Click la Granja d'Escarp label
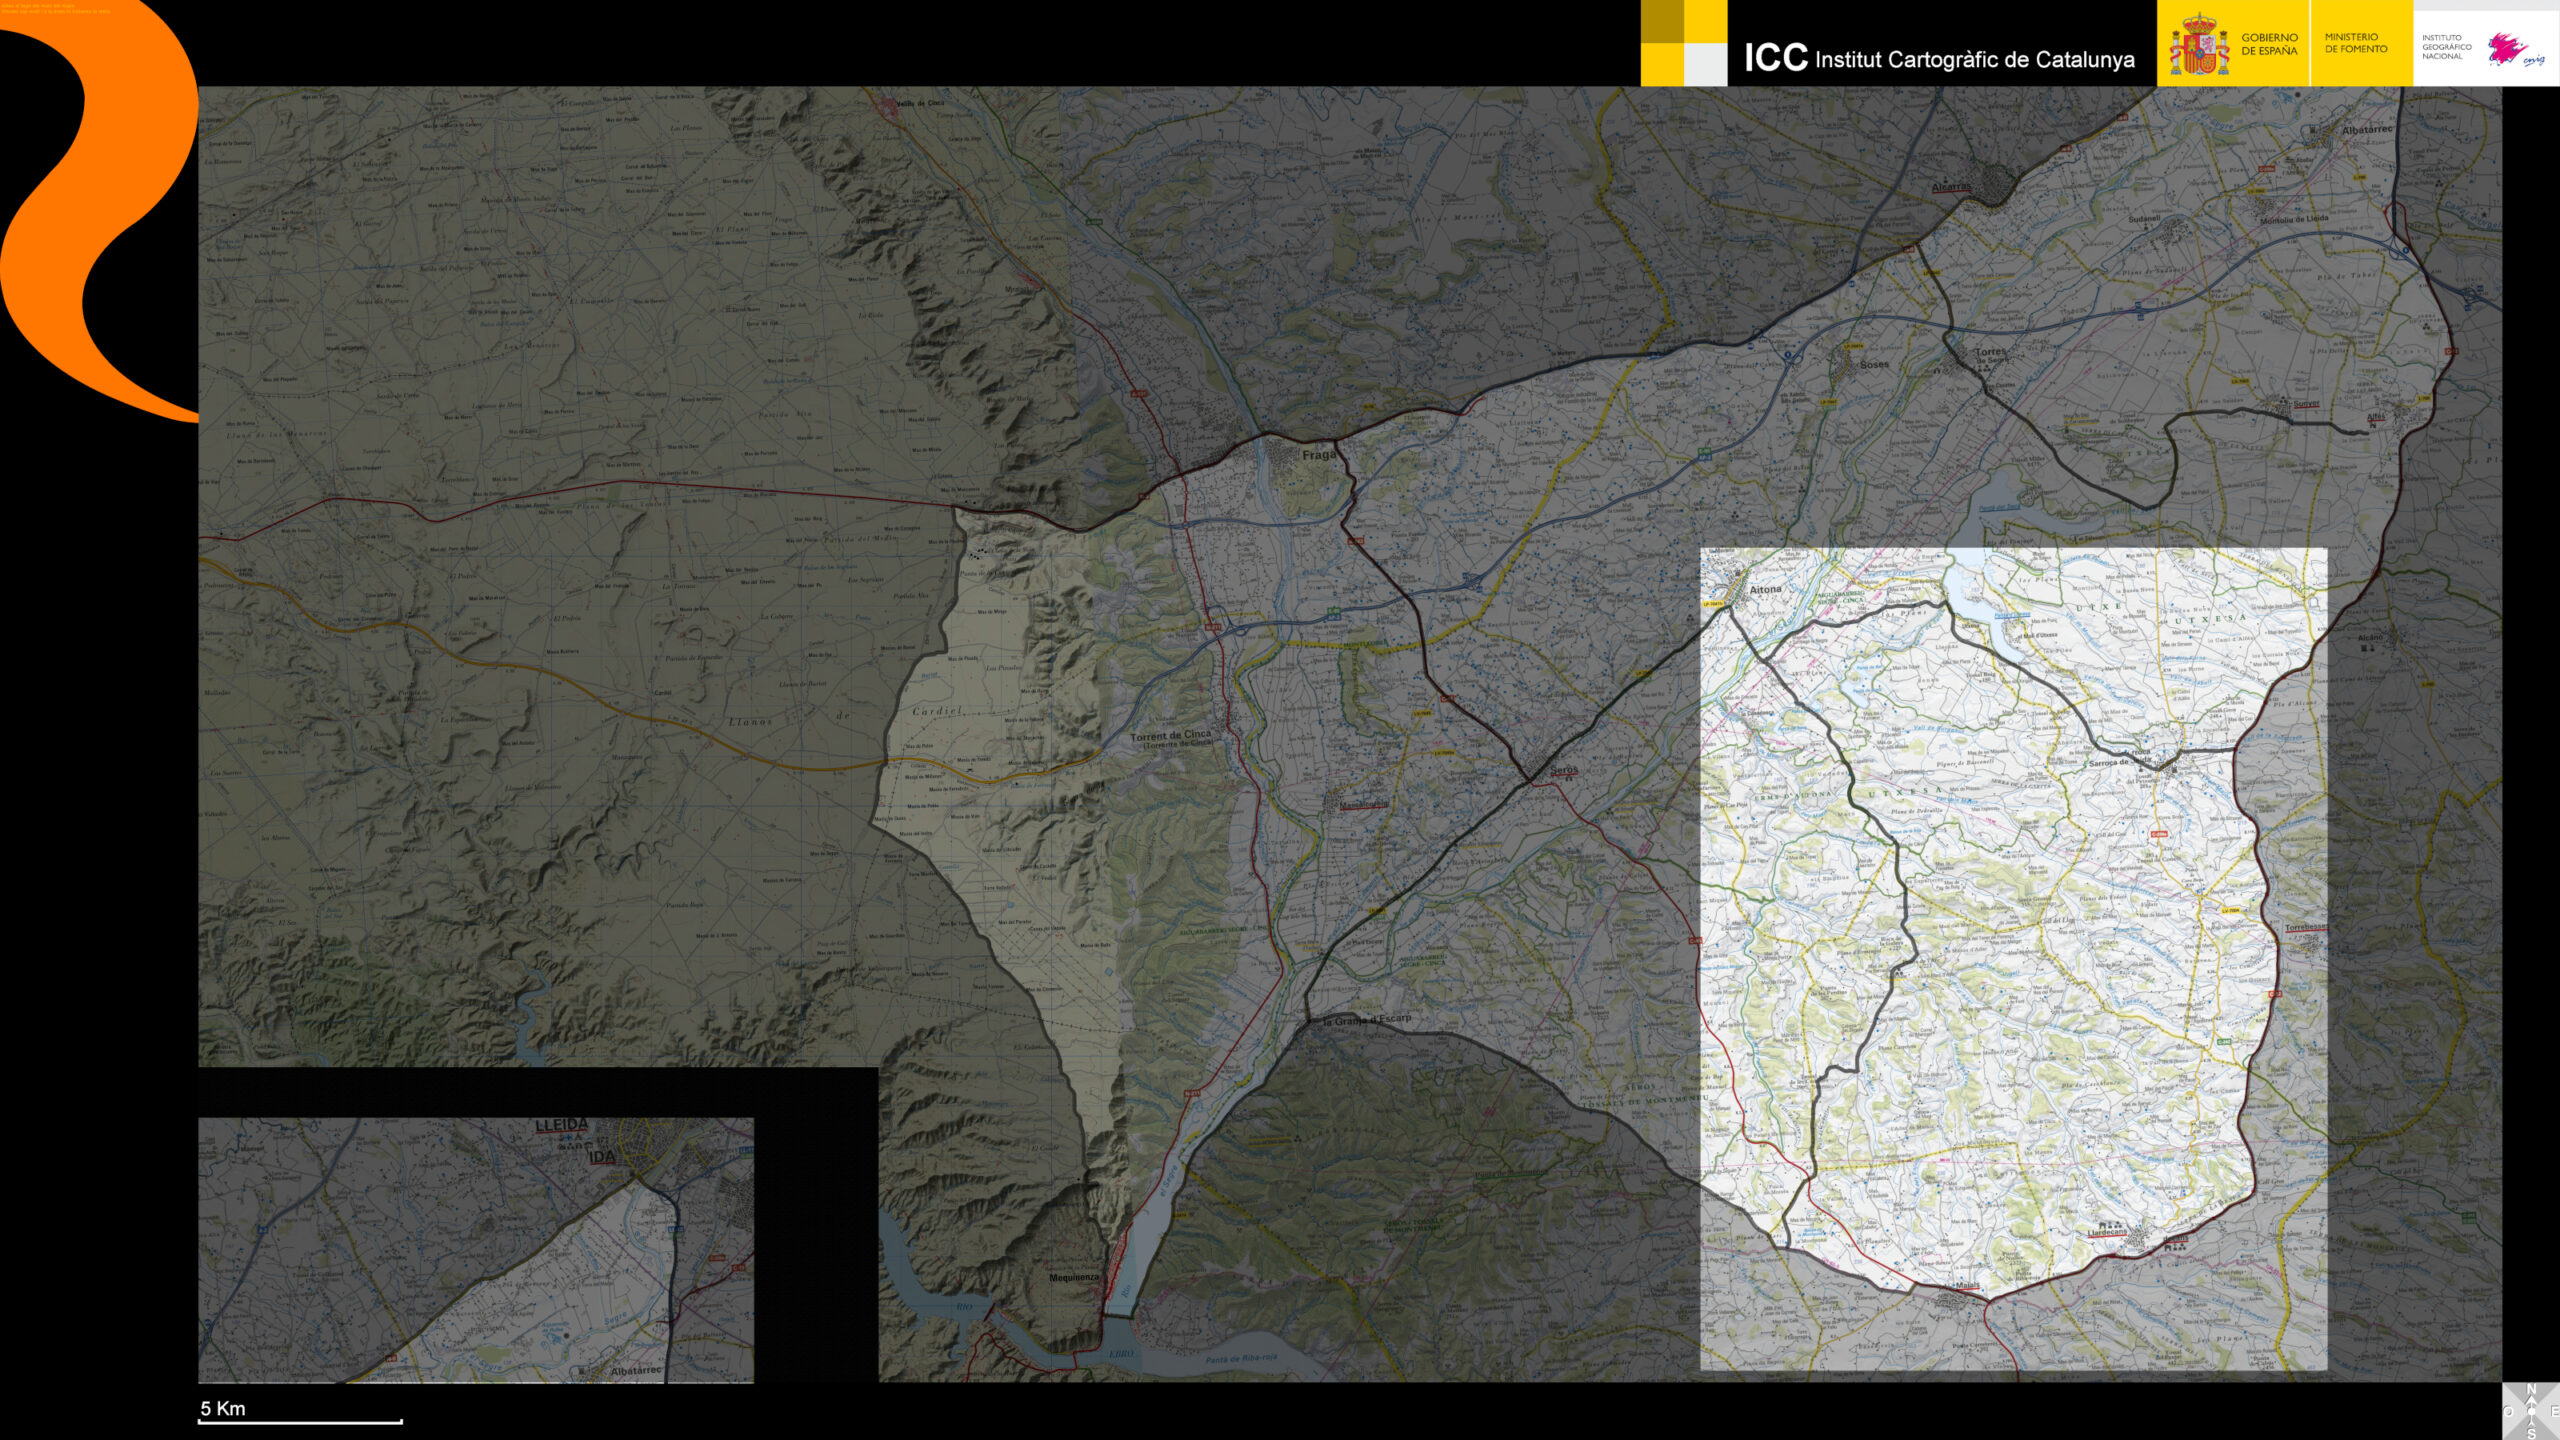The width and height of the screenshot is (2560, 1440). (x=1367, y=1020)
